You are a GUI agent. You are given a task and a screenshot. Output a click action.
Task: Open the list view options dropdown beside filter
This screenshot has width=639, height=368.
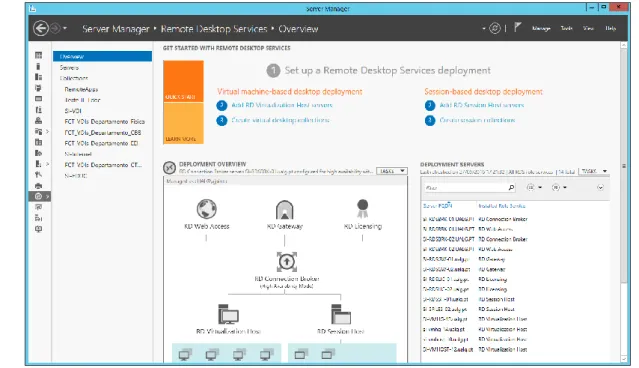[x=534, y=187]
